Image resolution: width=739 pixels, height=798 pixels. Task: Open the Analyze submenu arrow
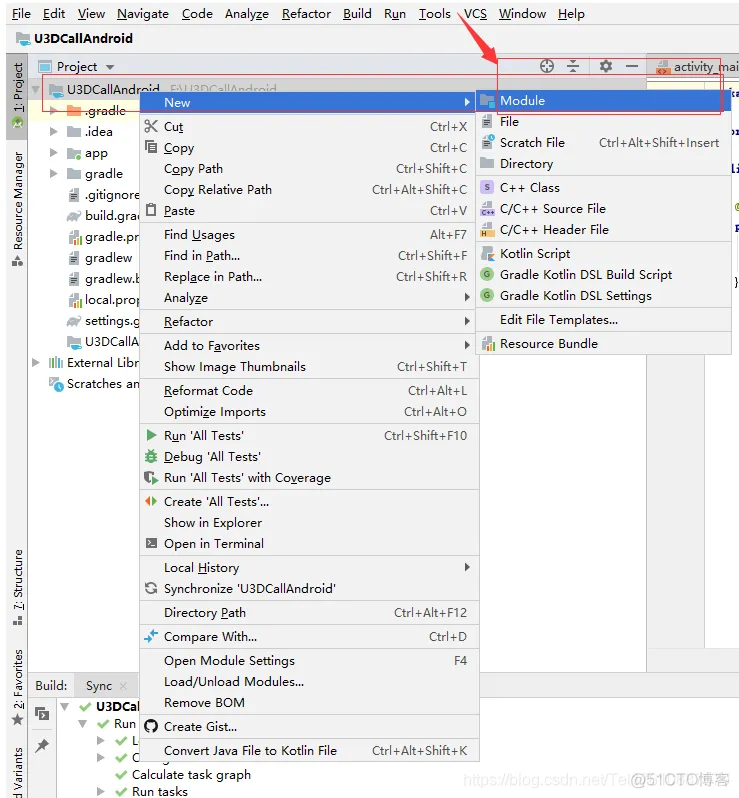(x=467, y=297)
